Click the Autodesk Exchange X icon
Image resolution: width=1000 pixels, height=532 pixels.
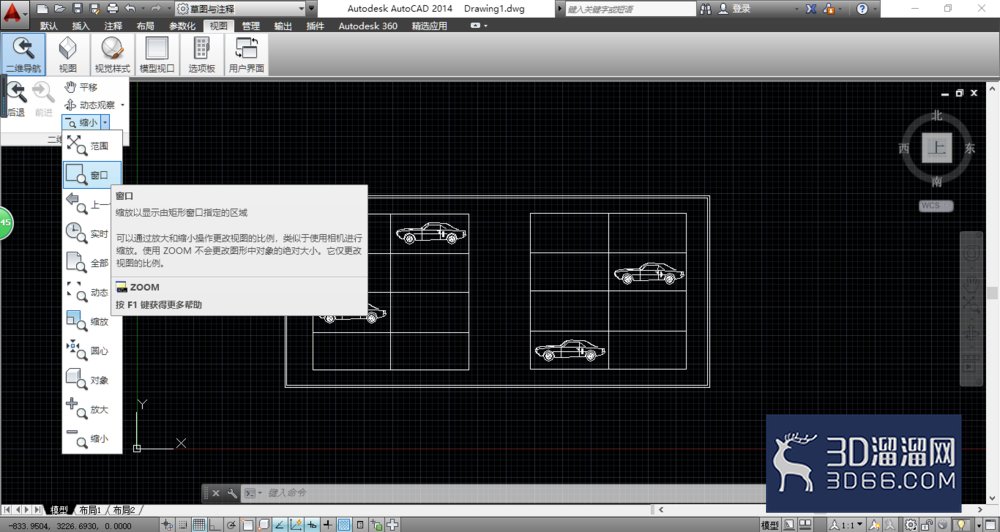pyautogui.click(x=811, y=9)
